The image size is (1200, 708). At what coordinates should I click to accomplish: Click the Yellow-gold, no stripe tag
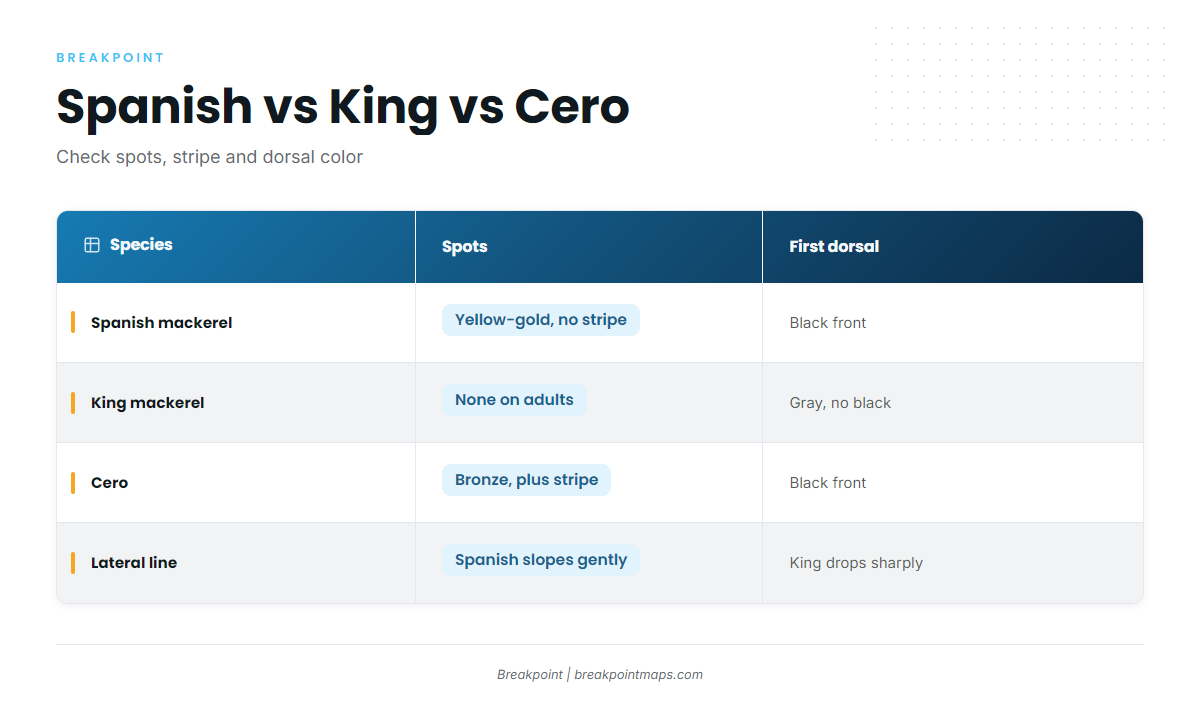(x=541, y=320)
